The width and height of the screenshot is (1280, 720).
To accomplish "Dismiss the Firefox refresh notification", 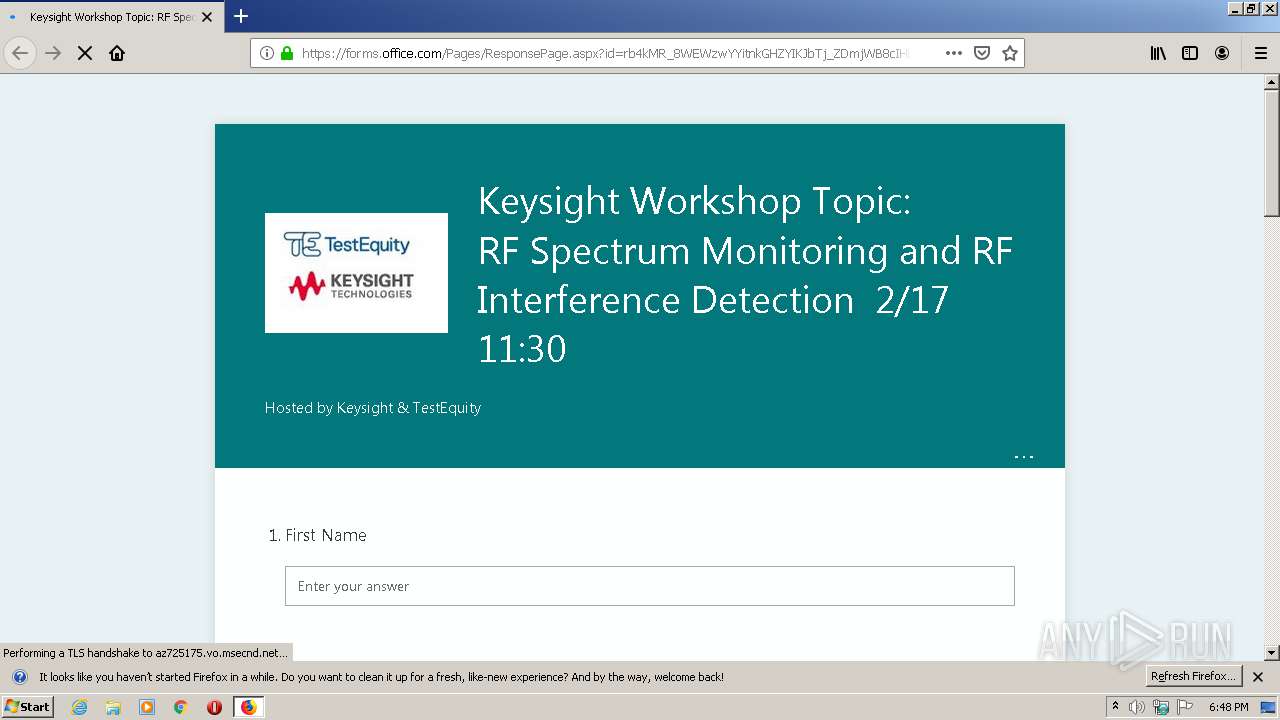I will (x=1258, y=677).
